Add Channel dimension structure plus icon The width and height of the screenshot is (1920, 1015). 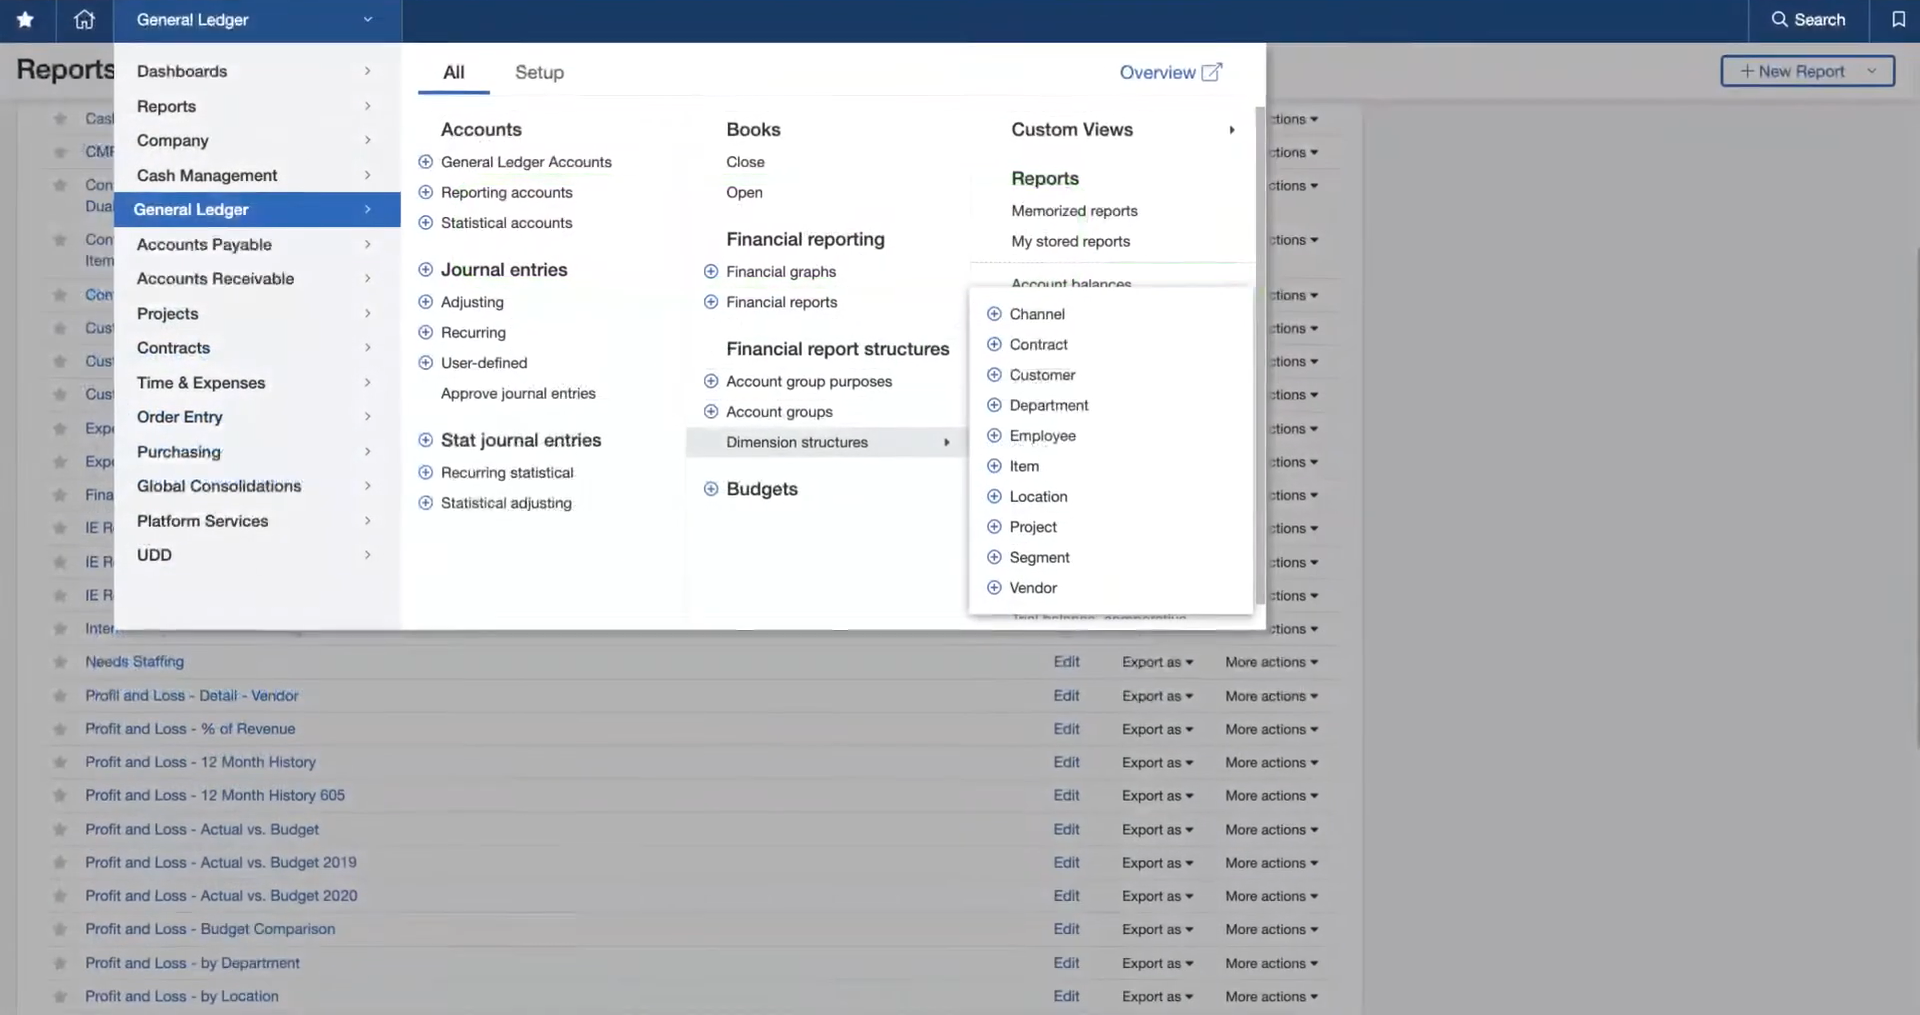(994, 314)
